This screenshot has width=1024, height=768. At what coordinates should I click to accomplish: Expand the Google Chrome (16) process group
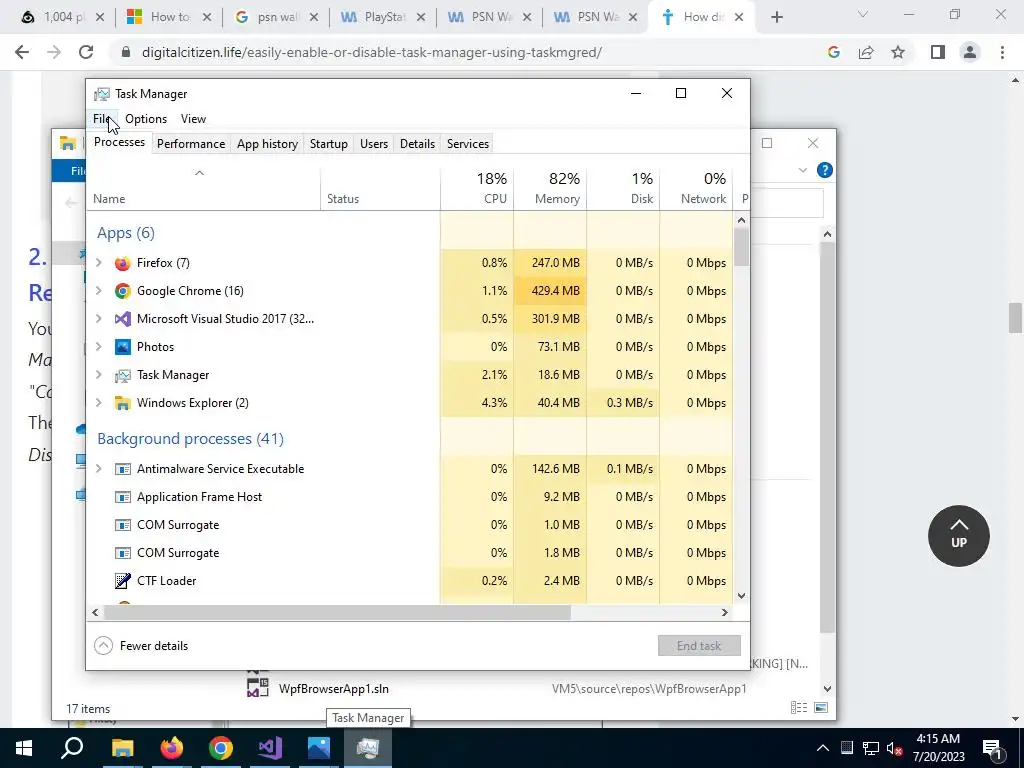[99, 291]
